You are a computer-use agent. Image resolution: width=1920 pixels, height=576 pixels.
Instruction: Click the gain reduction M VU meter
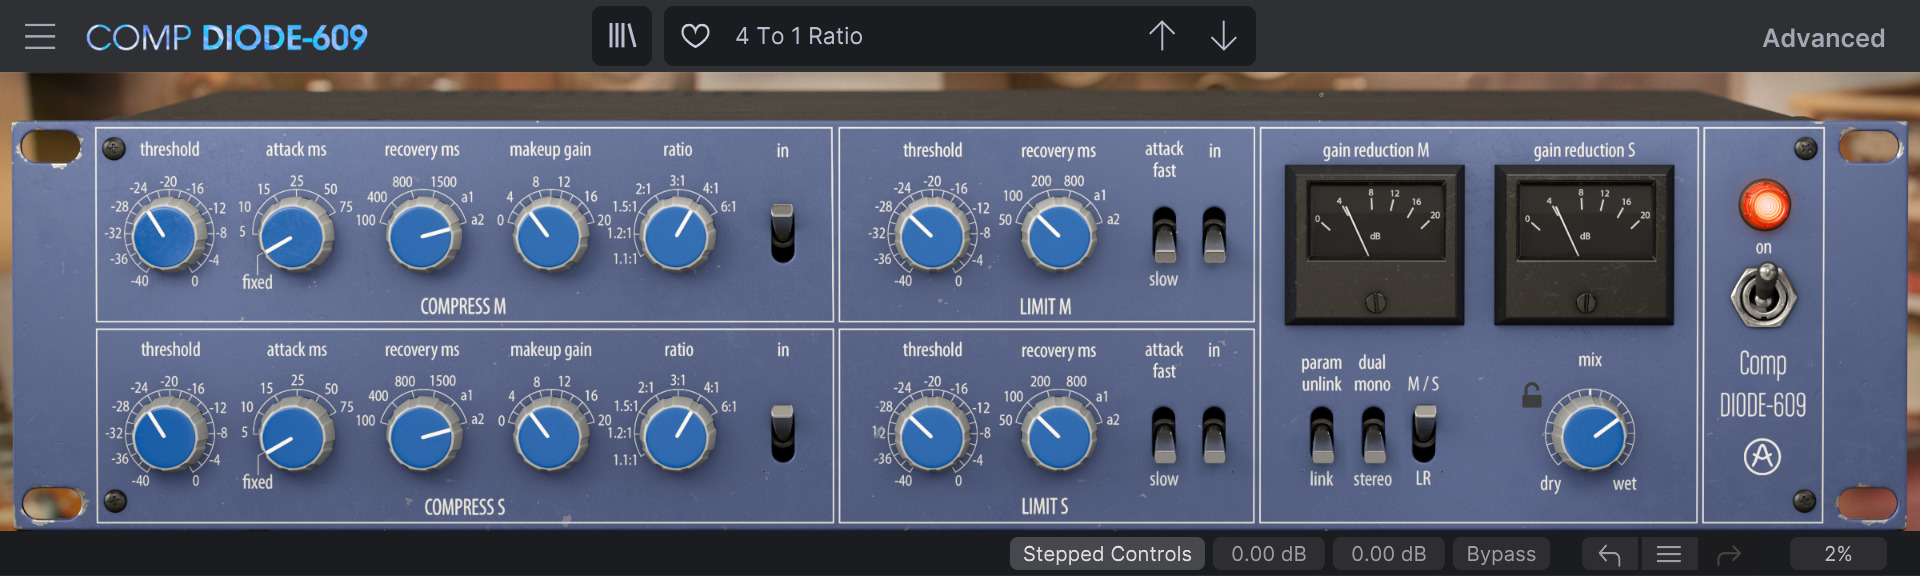(1375, 245)
